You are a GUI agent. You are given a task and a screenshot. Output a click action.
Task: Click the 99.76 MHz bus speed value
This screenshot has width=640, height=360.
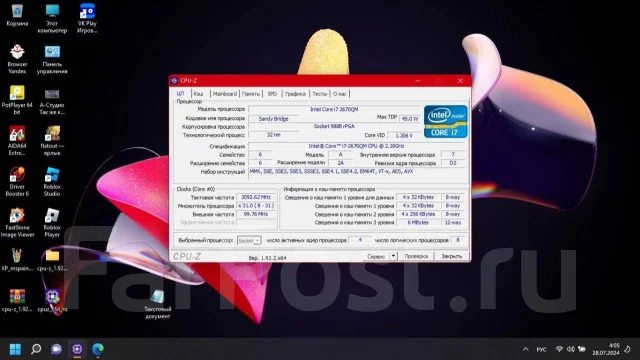(256, 214)
